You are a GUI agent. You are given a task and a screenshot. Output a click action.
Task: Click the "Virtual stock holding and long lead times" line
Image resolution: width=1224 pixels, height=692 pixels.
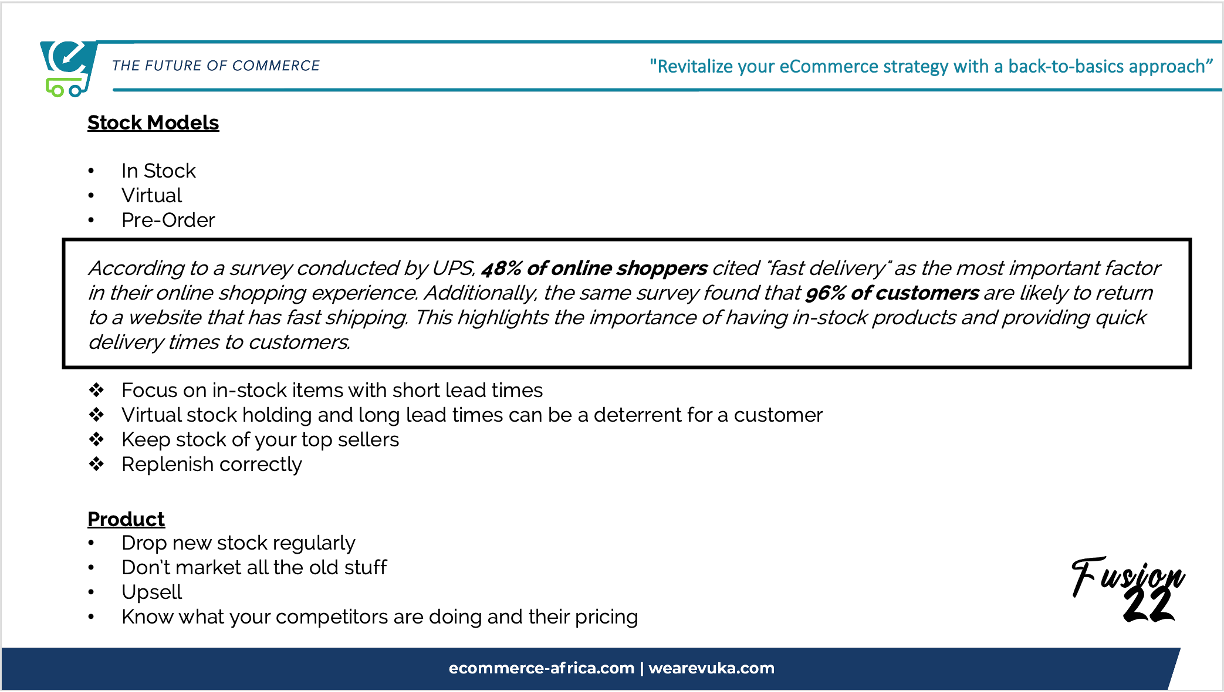click(471, 414)
